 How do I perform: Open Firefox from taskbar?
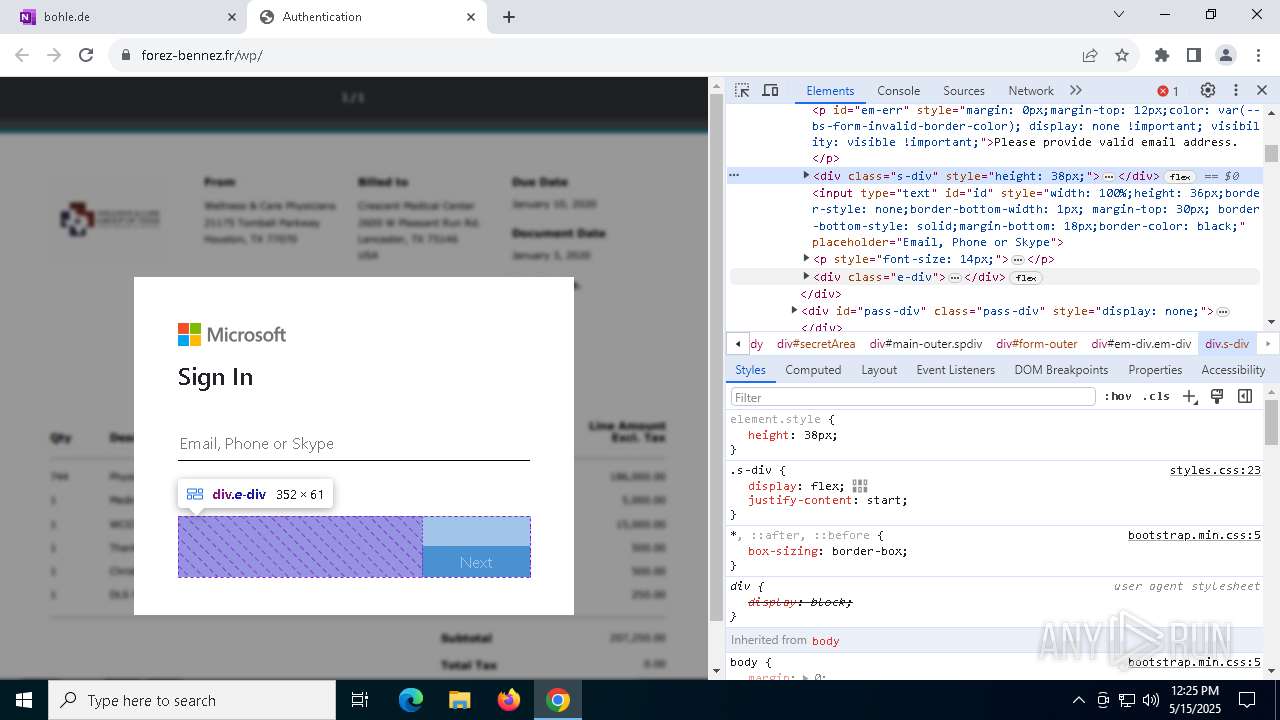coord(508,700)
